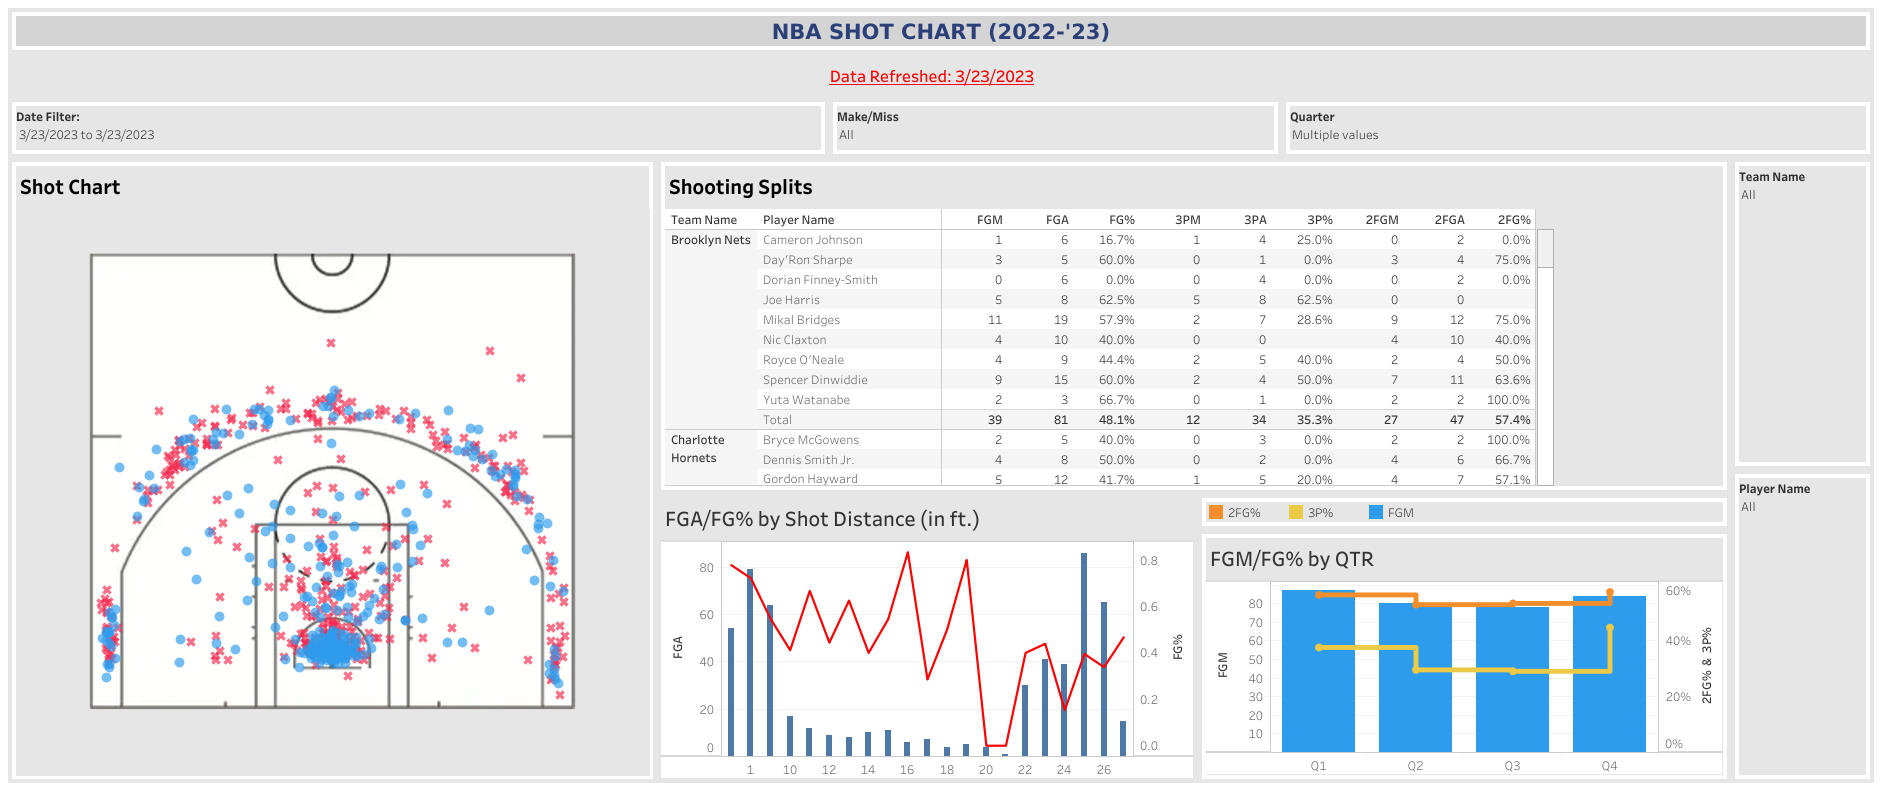
Task: Select the FG% column header in Shooting Splits
Action: [1121, 220]
